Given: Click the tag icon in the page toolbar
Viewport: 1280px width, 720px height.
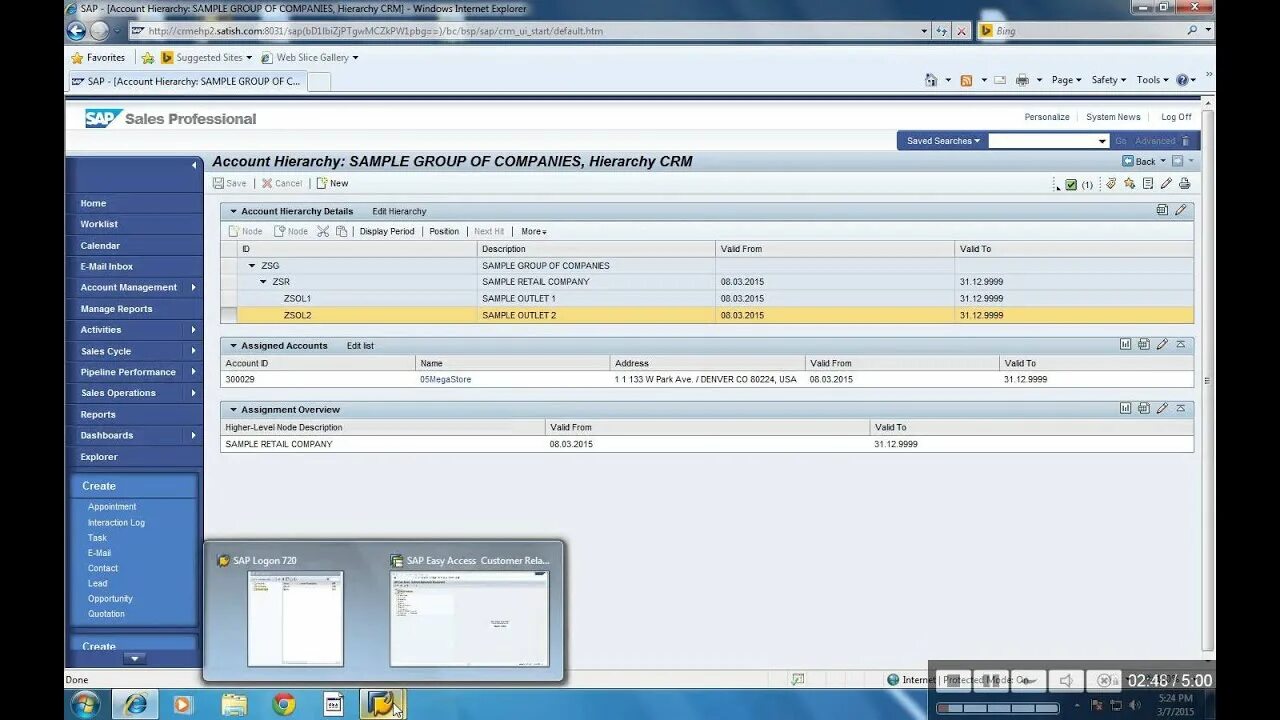Looking at the screenshot, I should [1111, 181].
